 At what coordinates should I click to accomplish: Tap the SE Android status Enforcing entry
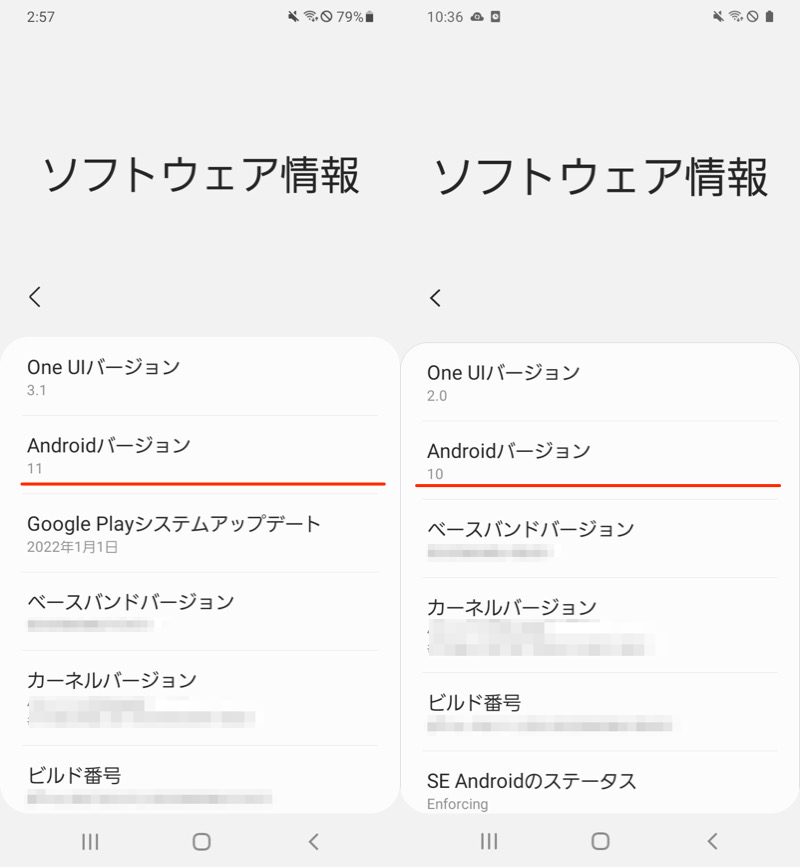coord(600,790)
